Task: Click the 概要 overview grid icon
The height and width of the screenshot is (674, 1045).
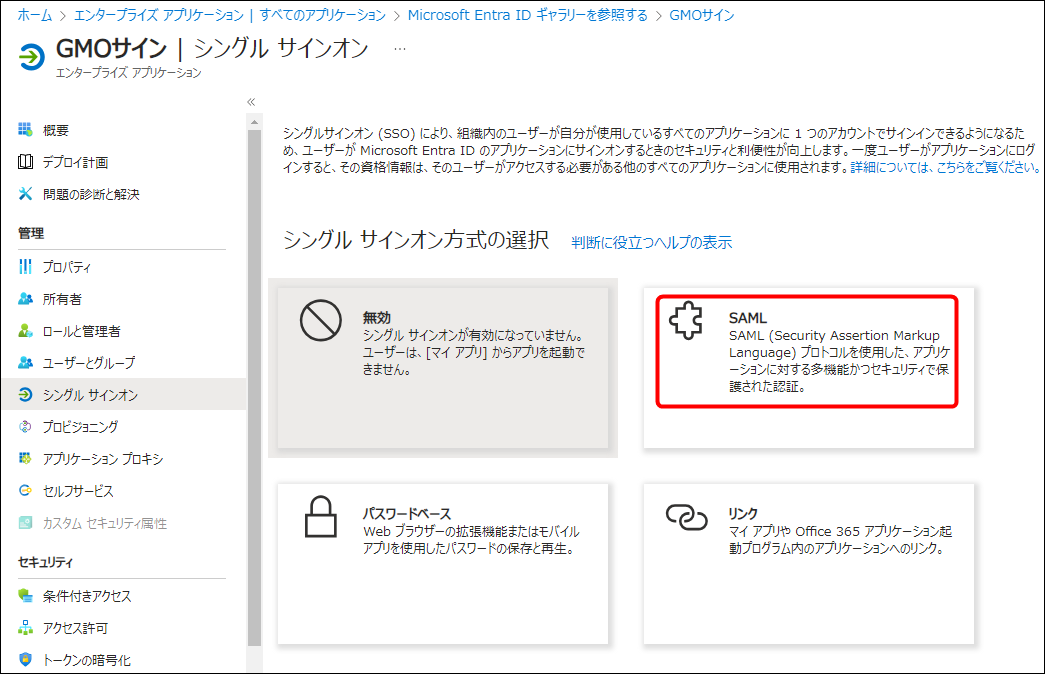Action: coord(25,130)
